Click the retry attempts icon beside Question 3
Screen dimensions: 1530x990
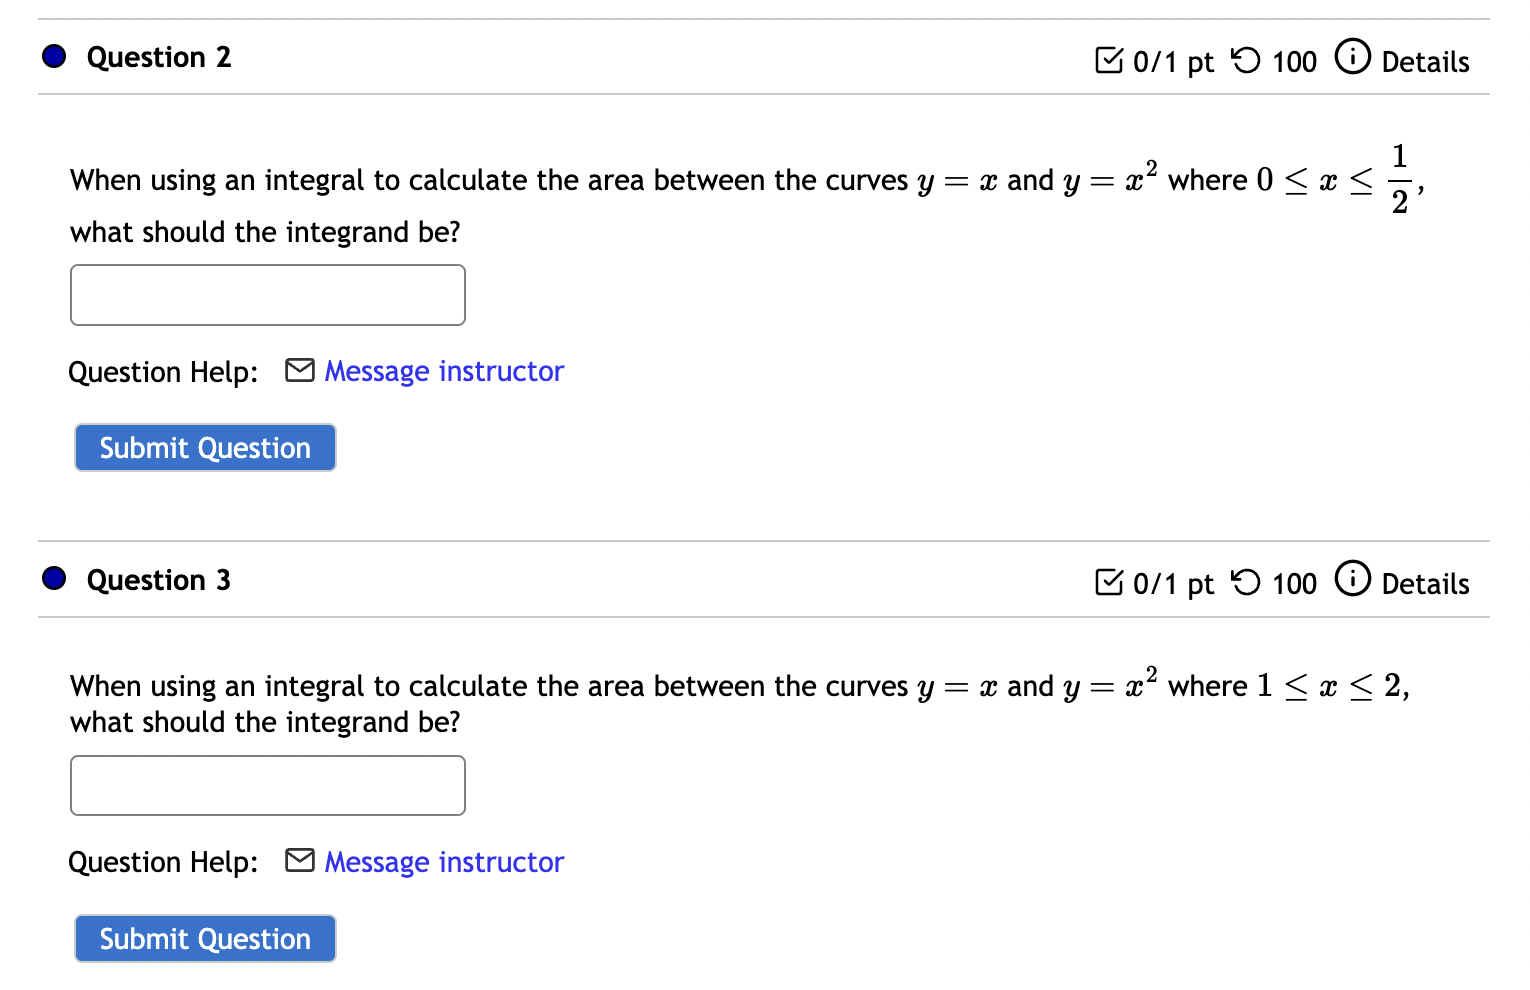tap(1245, 583)
